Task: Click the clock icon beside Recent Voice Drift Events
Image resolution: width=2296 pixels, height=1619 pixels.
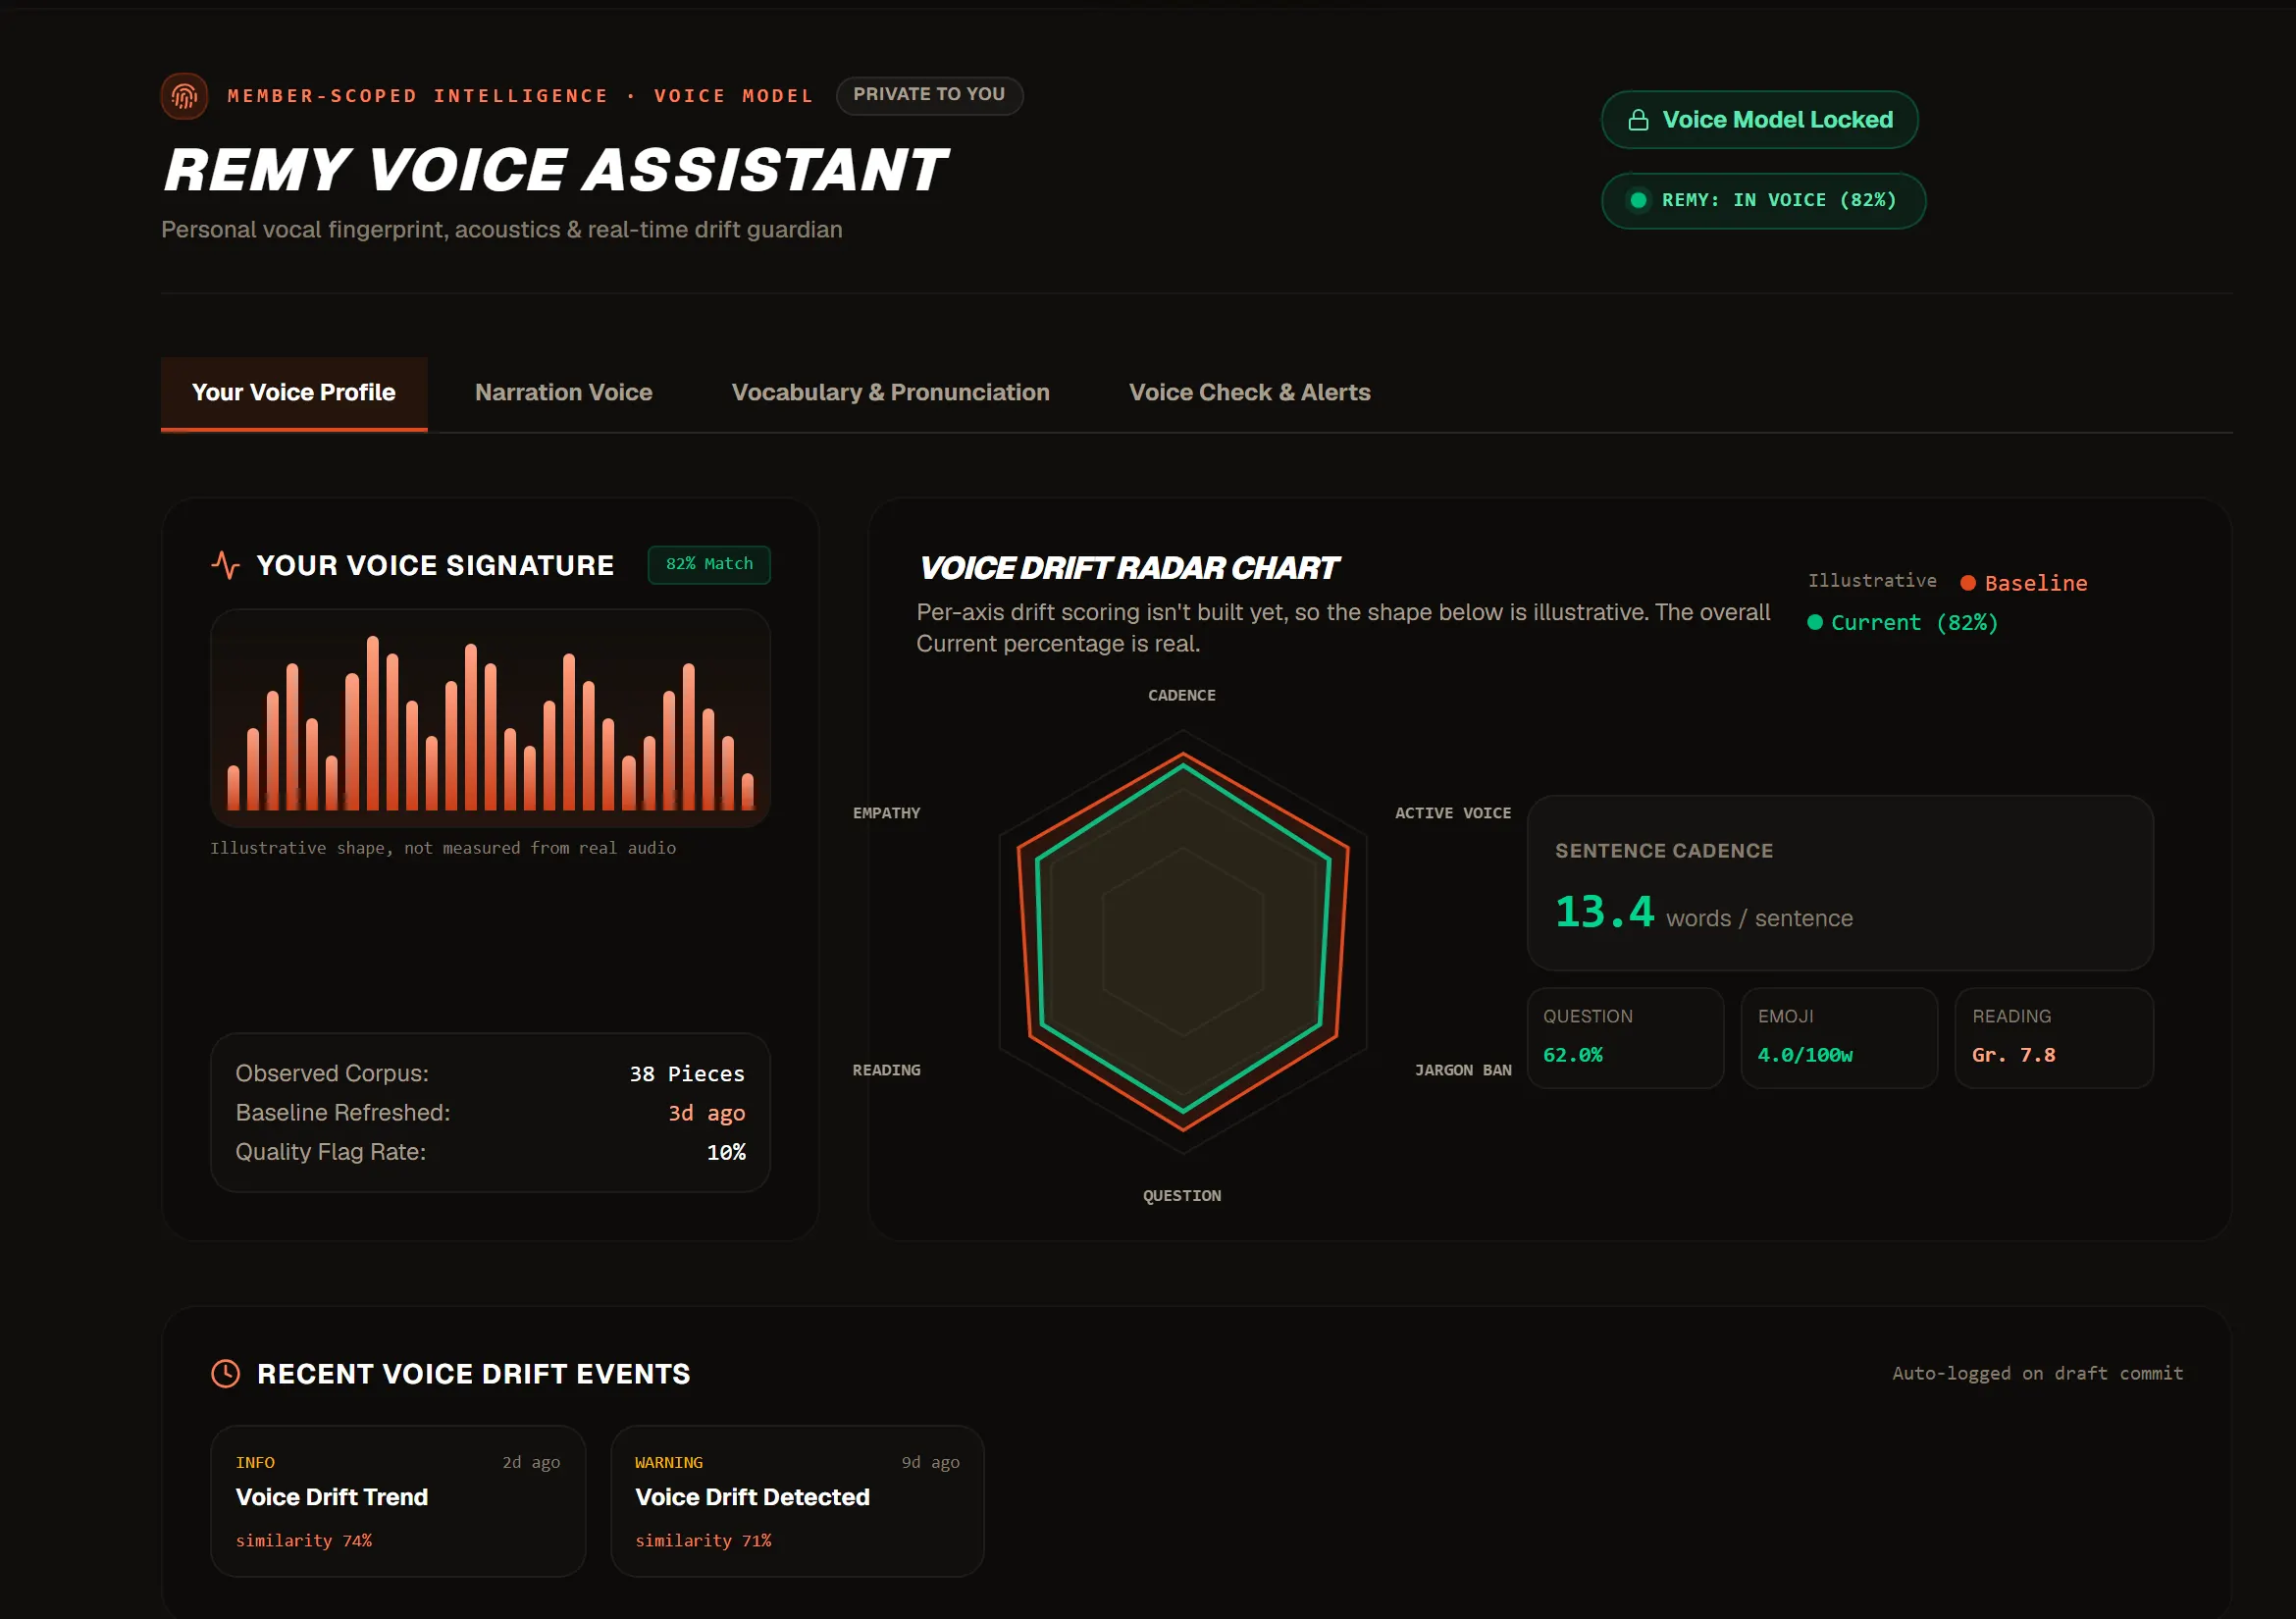Action: pos(226,1373)
